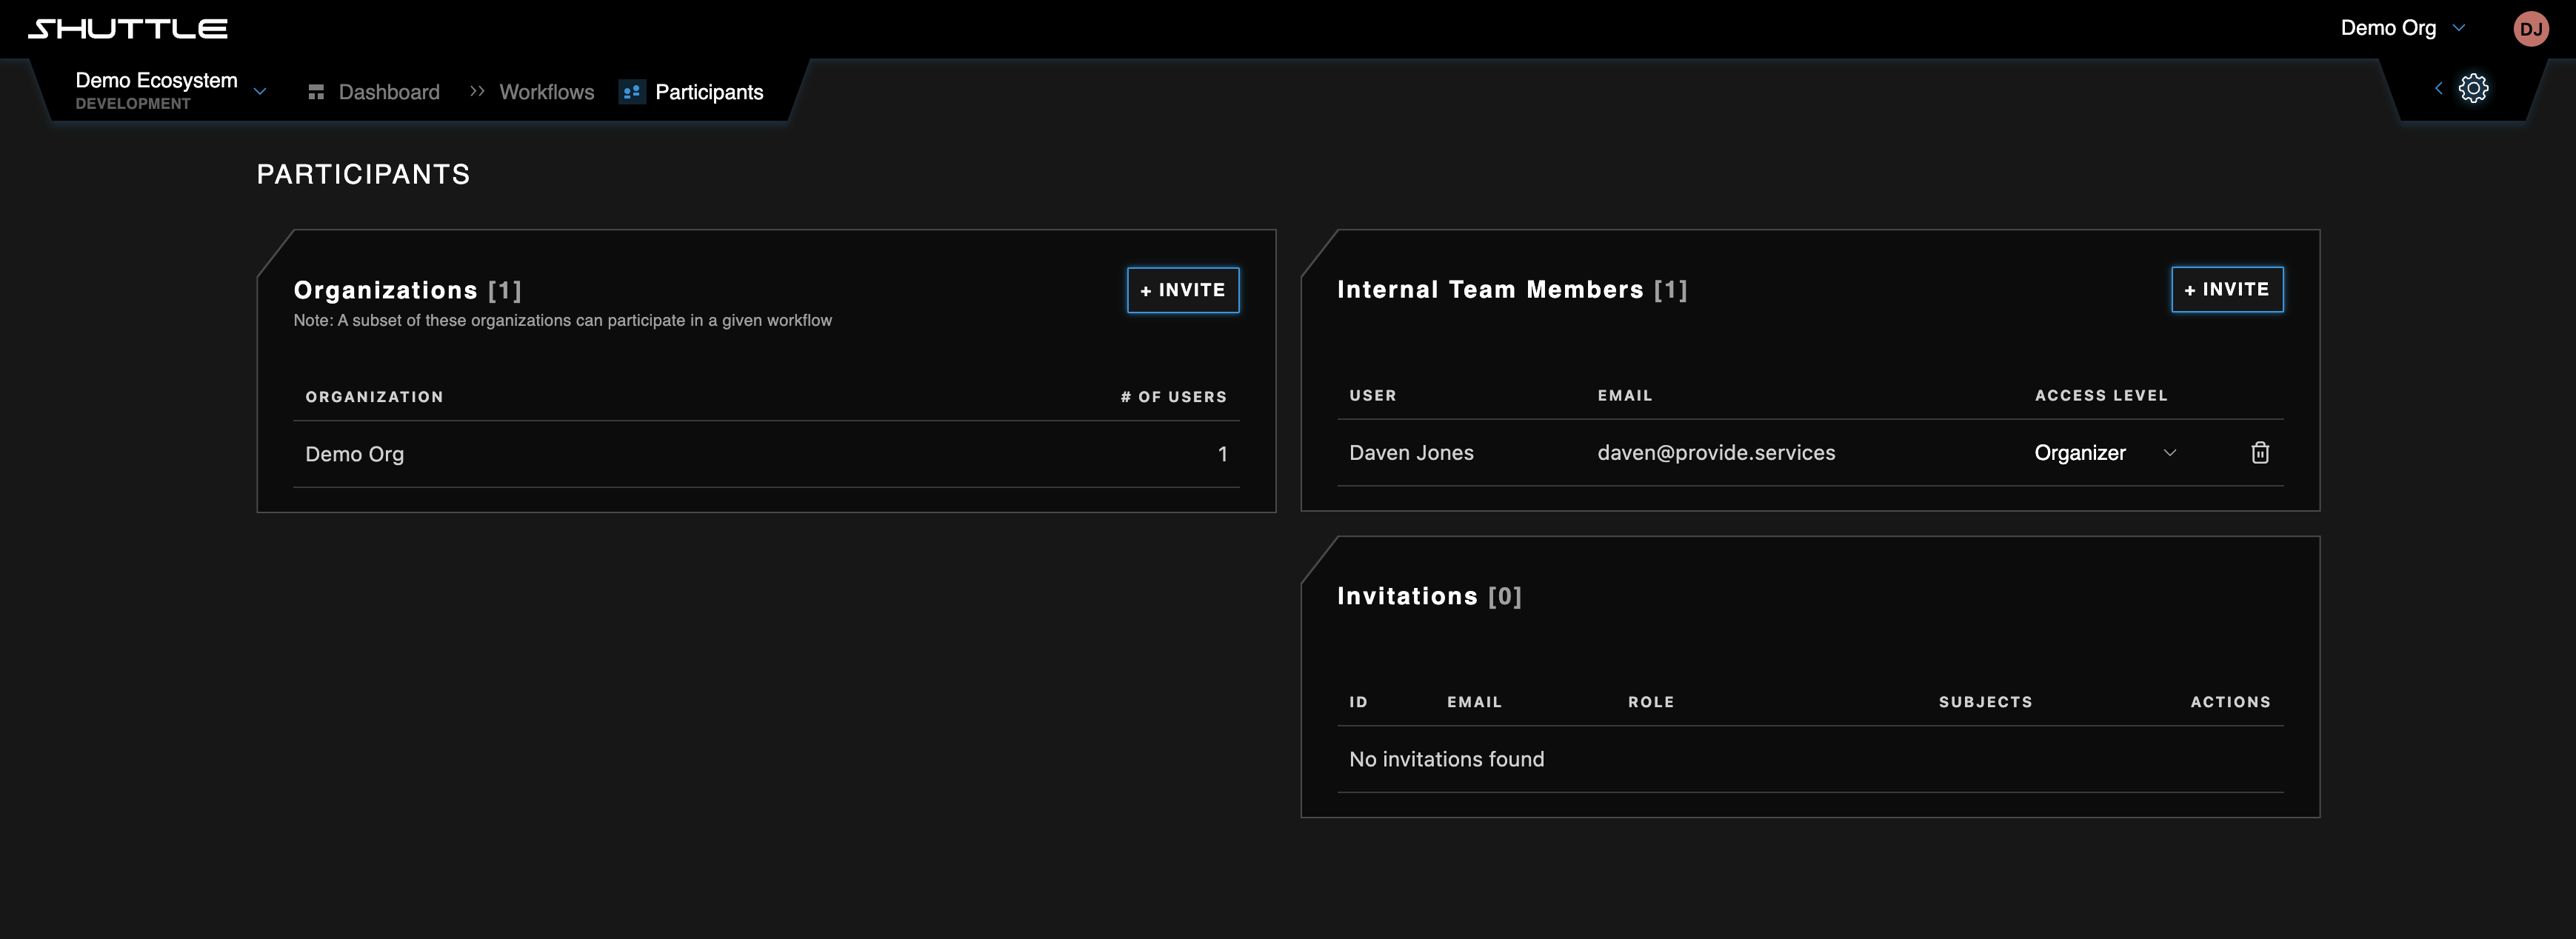Viewport: 2576px width, 939px height.
Task: Click Internal Team Members [1] heading
Action: (1512, 289)
